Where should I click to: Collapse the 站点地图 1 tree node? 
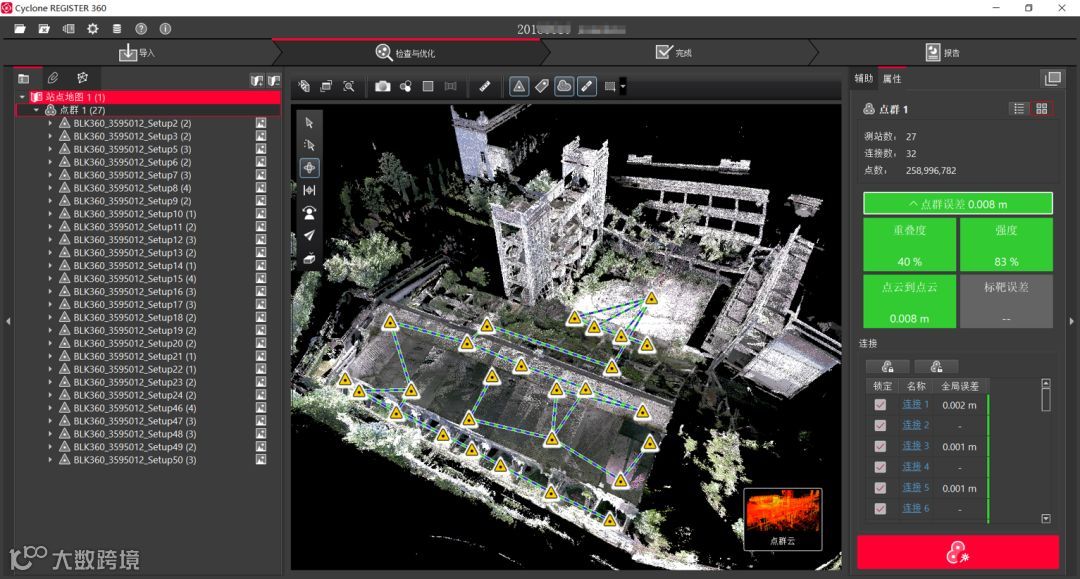[22, 97]
